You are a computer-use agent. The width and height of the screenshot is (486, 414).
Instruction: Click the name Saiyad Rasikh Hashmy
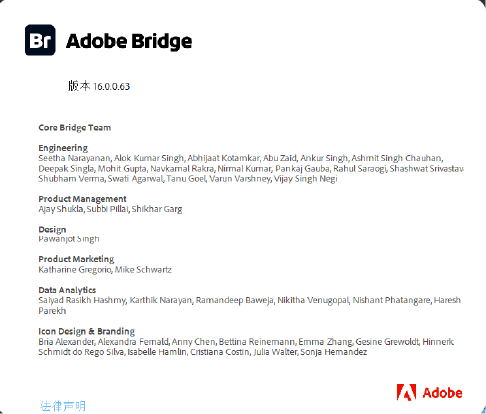click(x=82, y=300)
